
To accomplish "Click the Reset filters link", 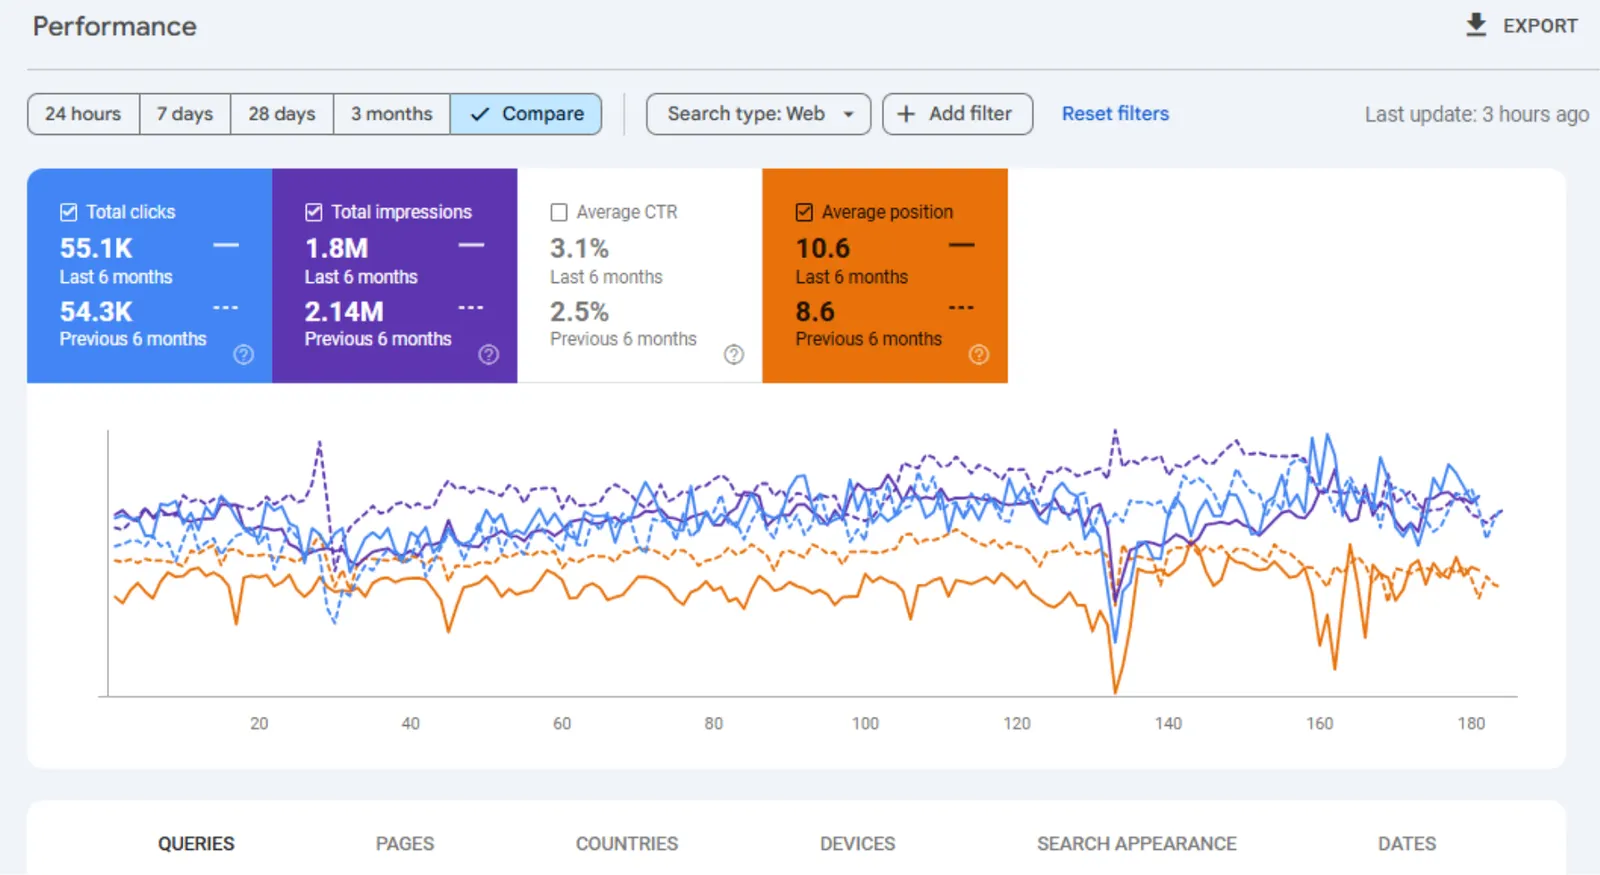I will (x=1115, y=114).
